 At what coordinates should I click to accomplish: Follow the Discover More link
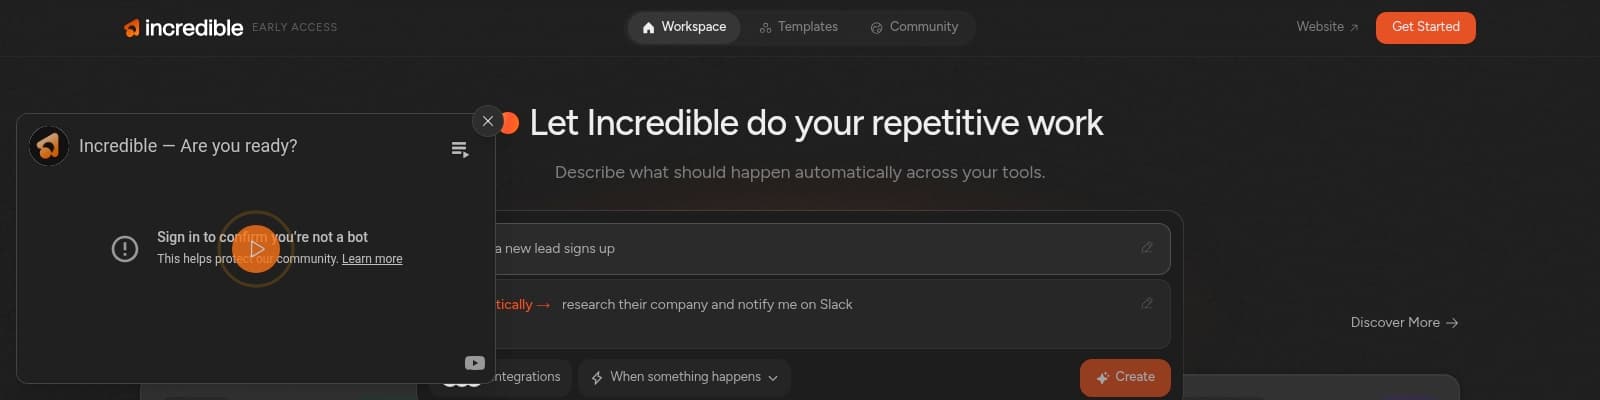click(1404, 323)
